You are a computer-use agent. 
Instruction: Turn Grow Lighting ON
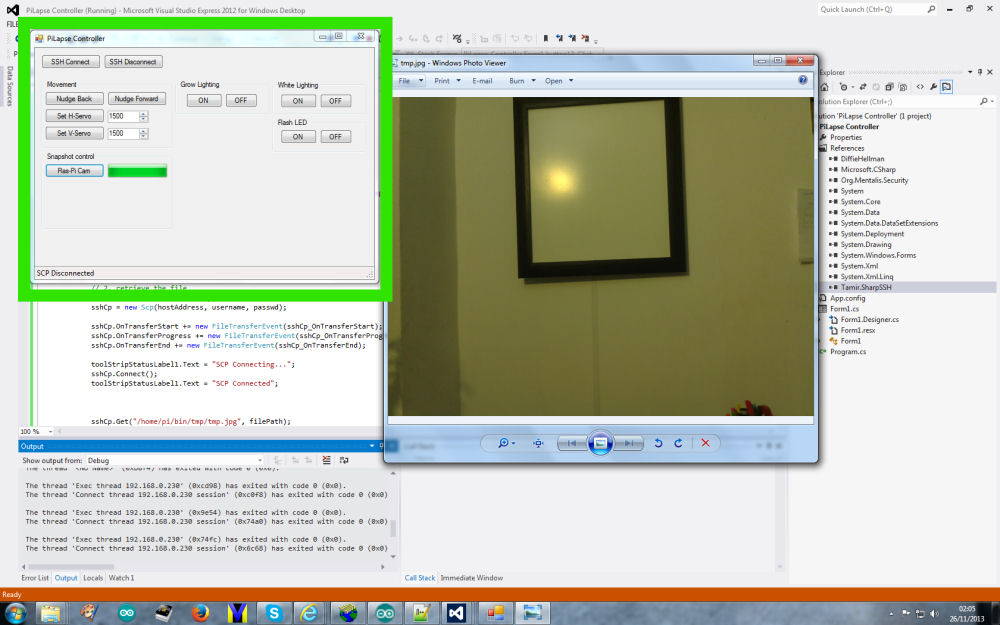(x=203, y=100)
